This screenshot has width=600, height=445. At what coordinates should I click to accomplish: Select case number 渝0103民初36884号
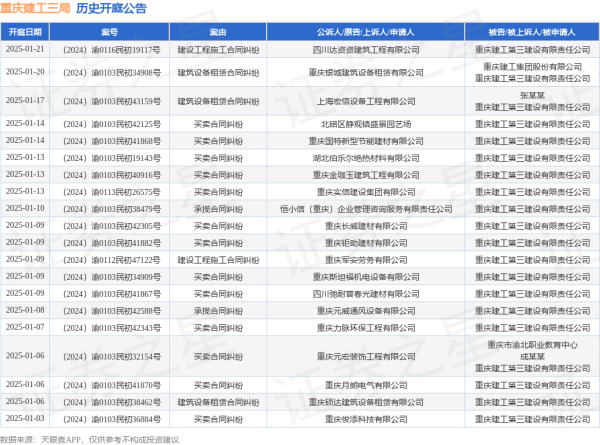[112, 419]
